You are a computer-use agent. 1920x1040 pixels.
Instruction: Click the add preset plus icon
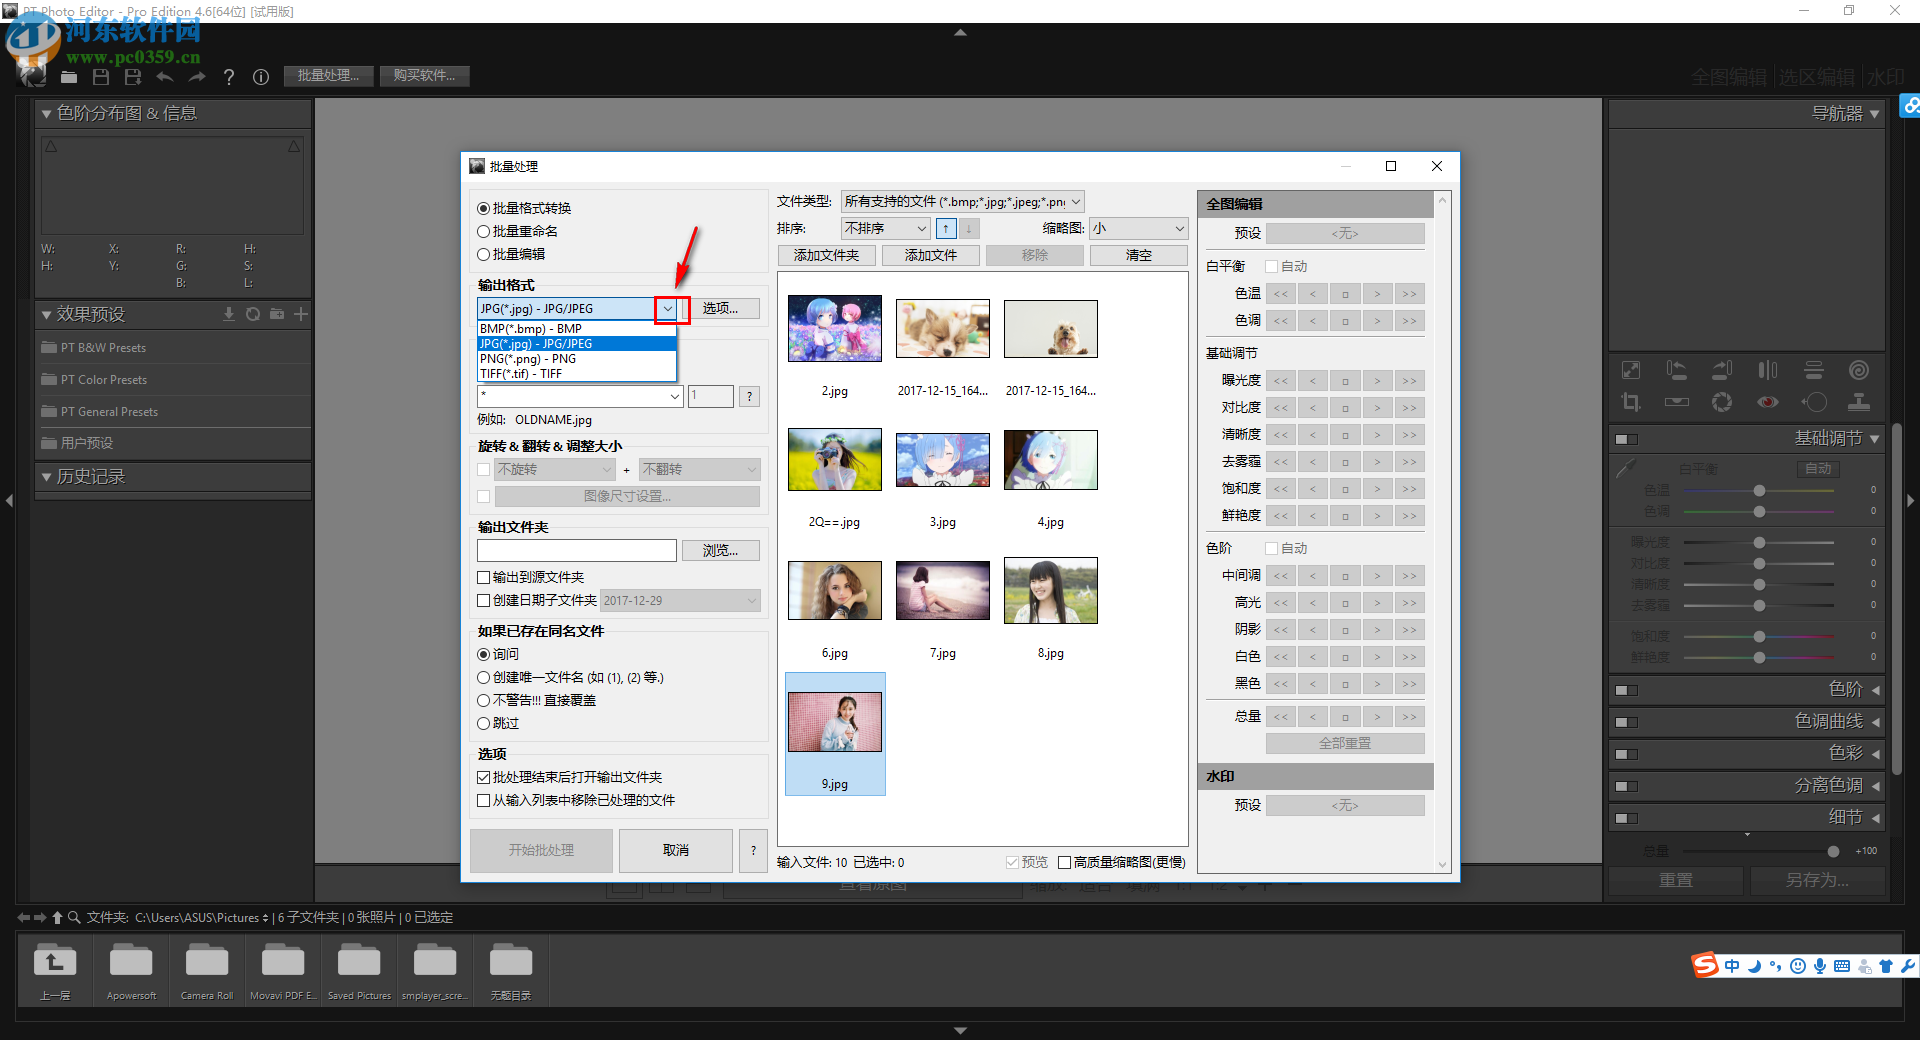coord(301,314)
